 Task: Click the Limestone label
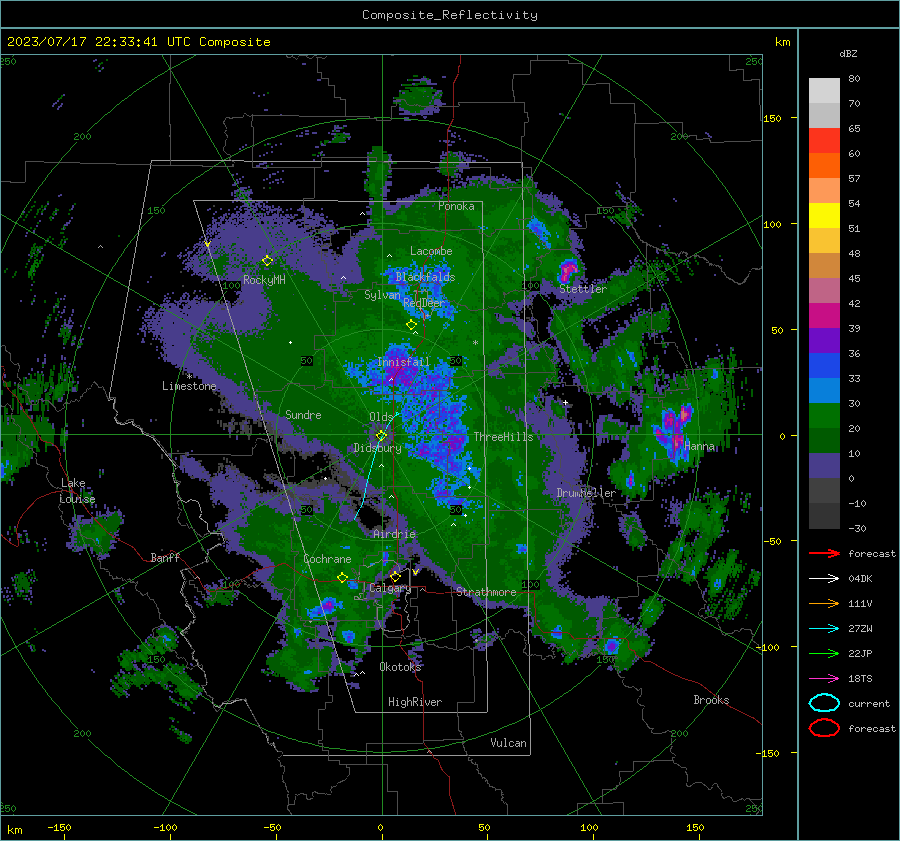point(189,386)
